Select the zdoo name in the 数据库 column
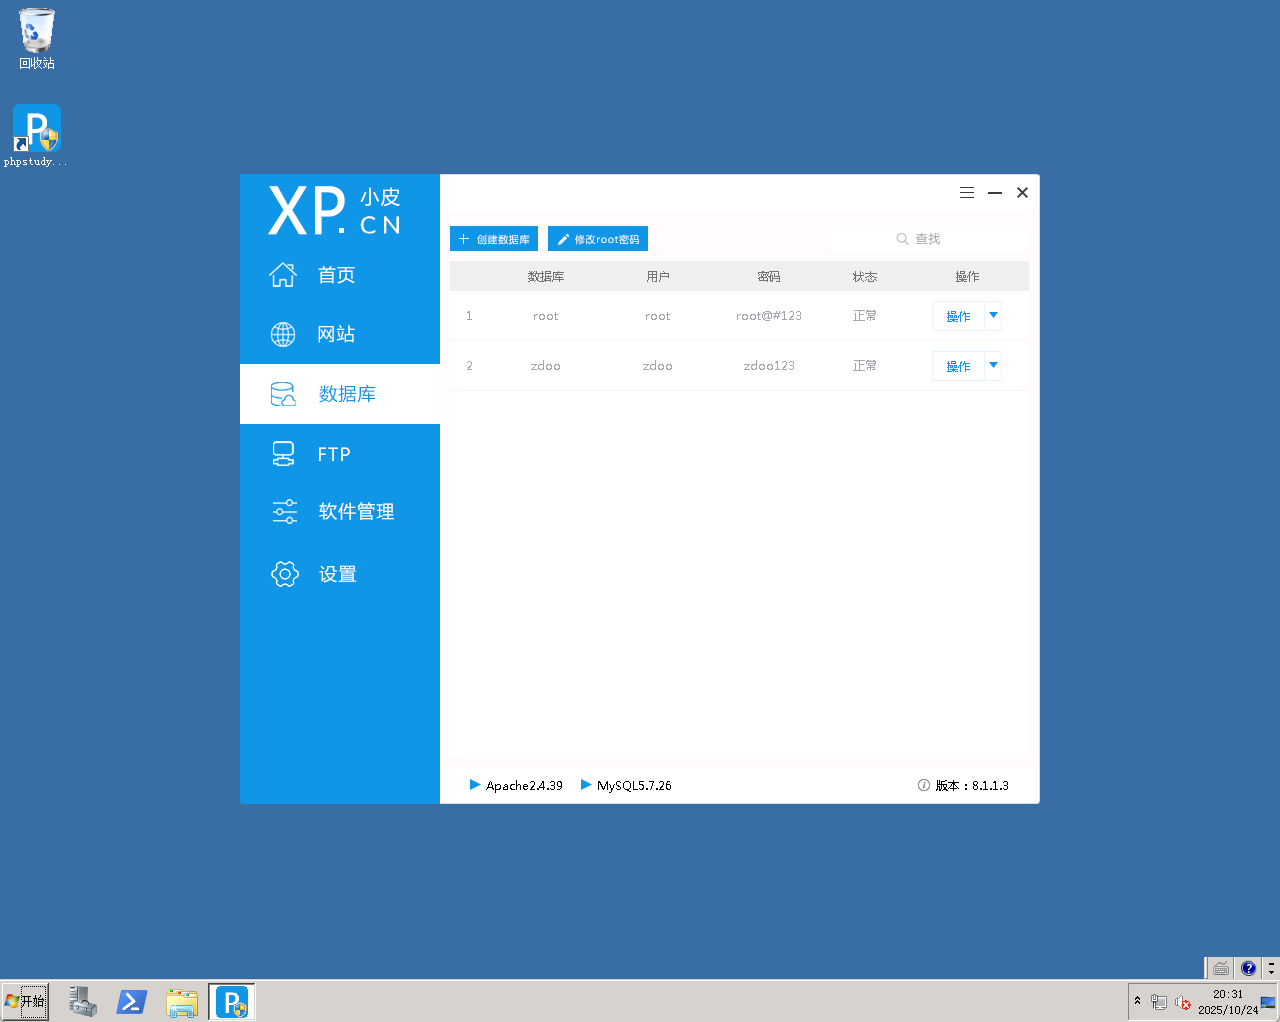Image resolution: width=1280 pixels, height=1022 pixels. click(x=546, y=366)
